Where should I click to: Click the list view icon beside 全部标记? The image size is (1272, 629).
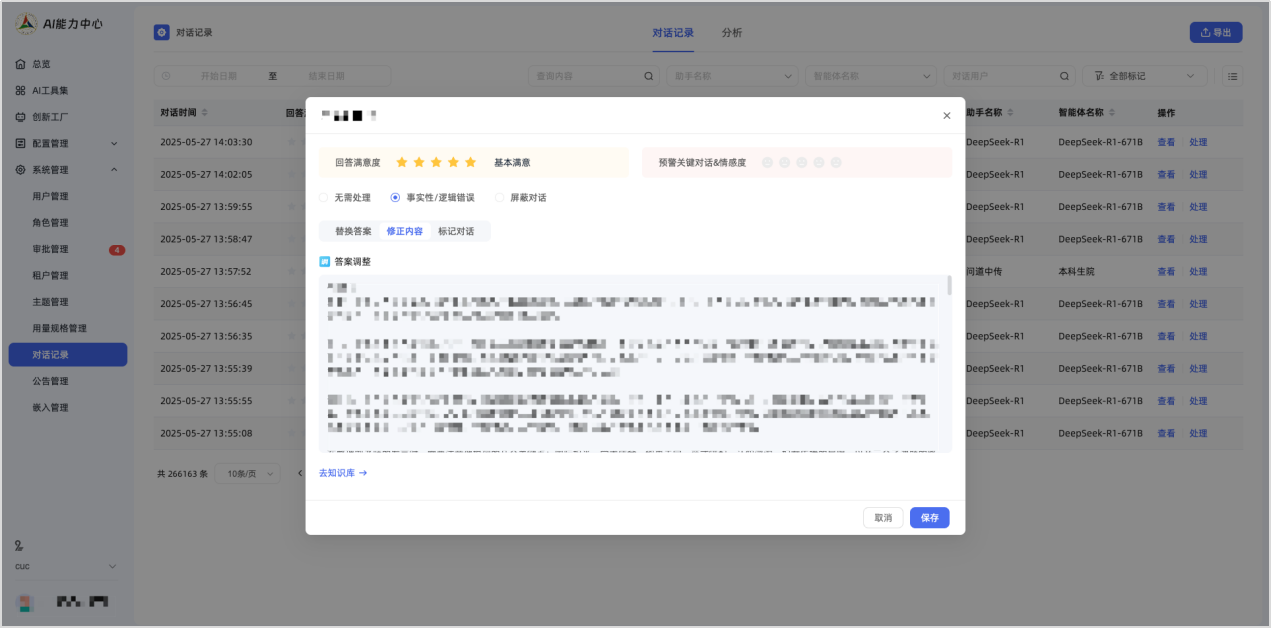point(1233,76)
